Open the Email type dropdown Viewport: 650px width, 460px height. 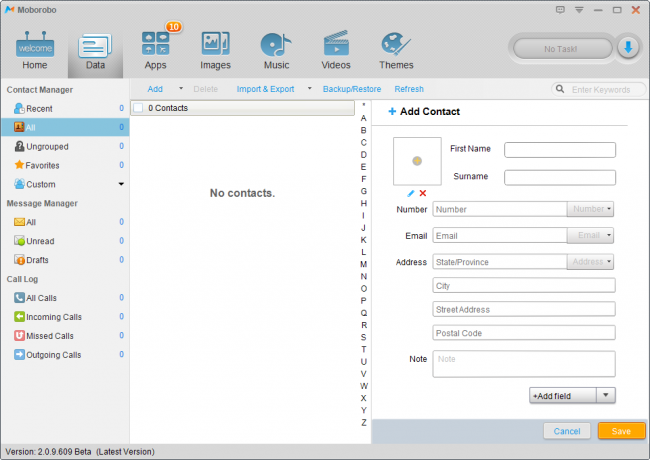[x=590, y=235]
